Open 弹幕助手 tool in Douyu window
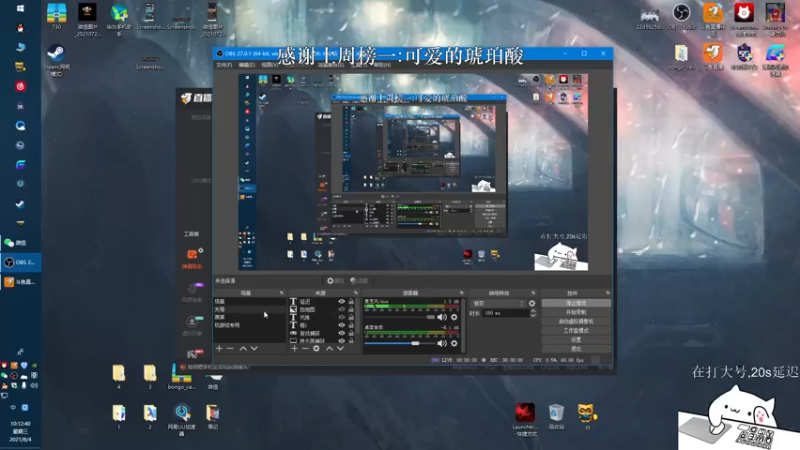This screenshot has height=450, width=800. 192,259
